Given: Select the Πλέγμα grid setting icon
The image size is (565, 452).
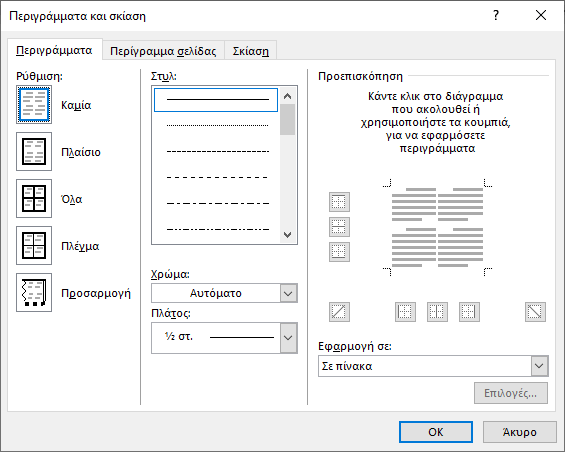Looking at the screenshot, I should click(x=34, y=245).
